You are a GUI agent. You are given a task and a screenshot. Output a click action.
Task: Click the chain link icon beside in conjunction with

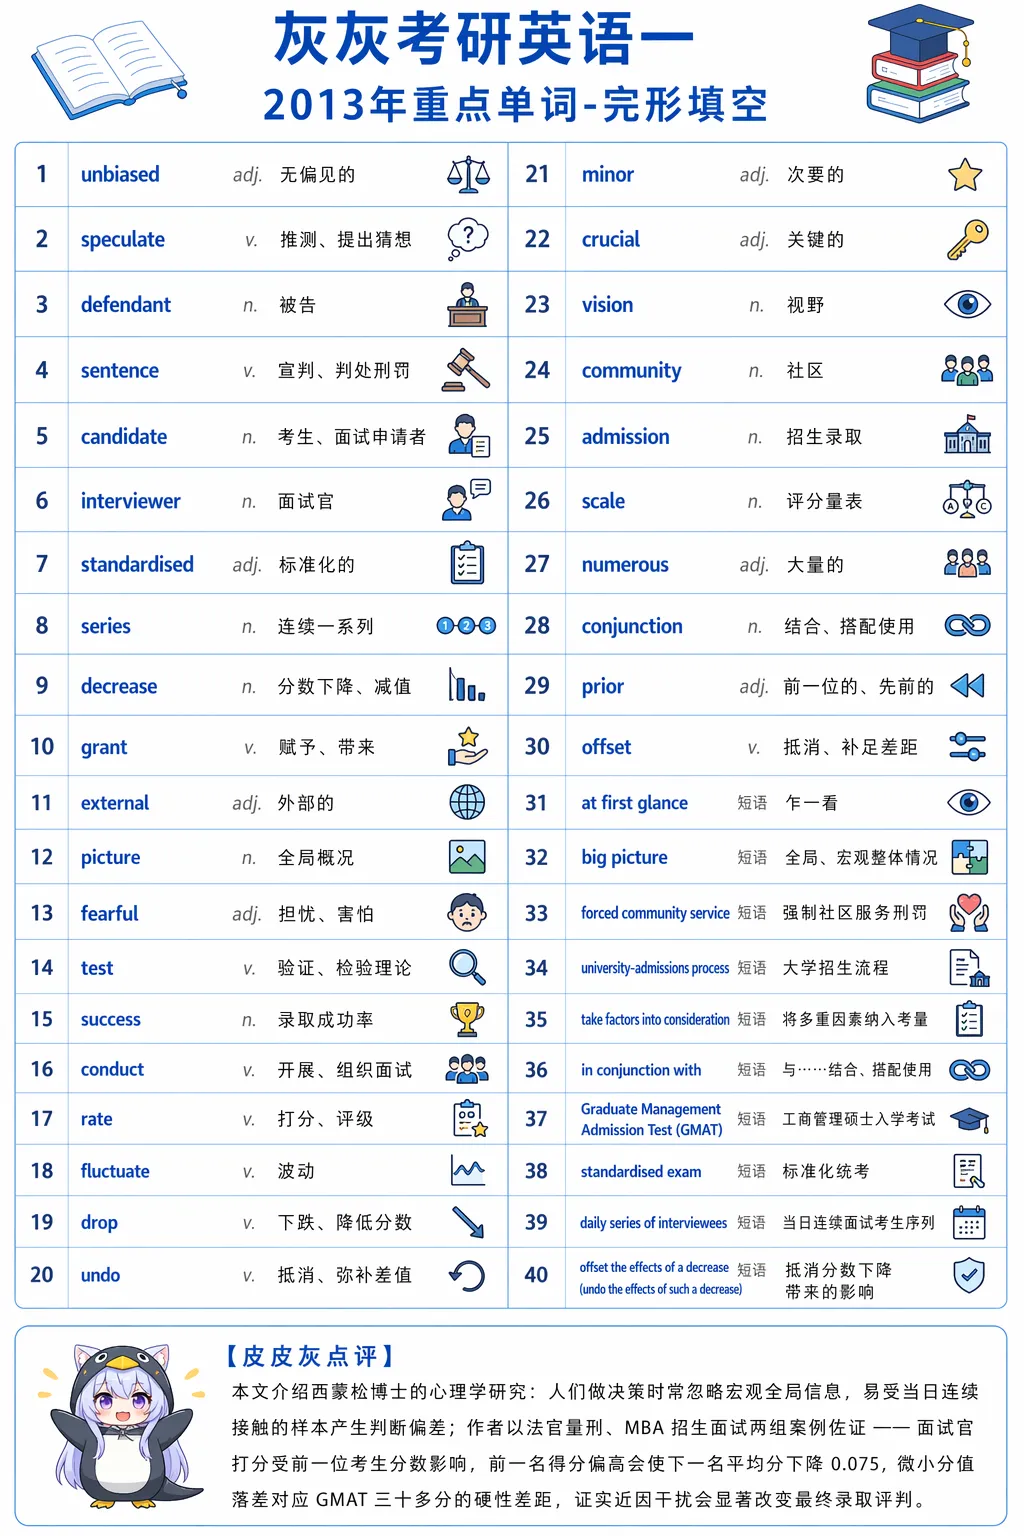click(969, 1070)
